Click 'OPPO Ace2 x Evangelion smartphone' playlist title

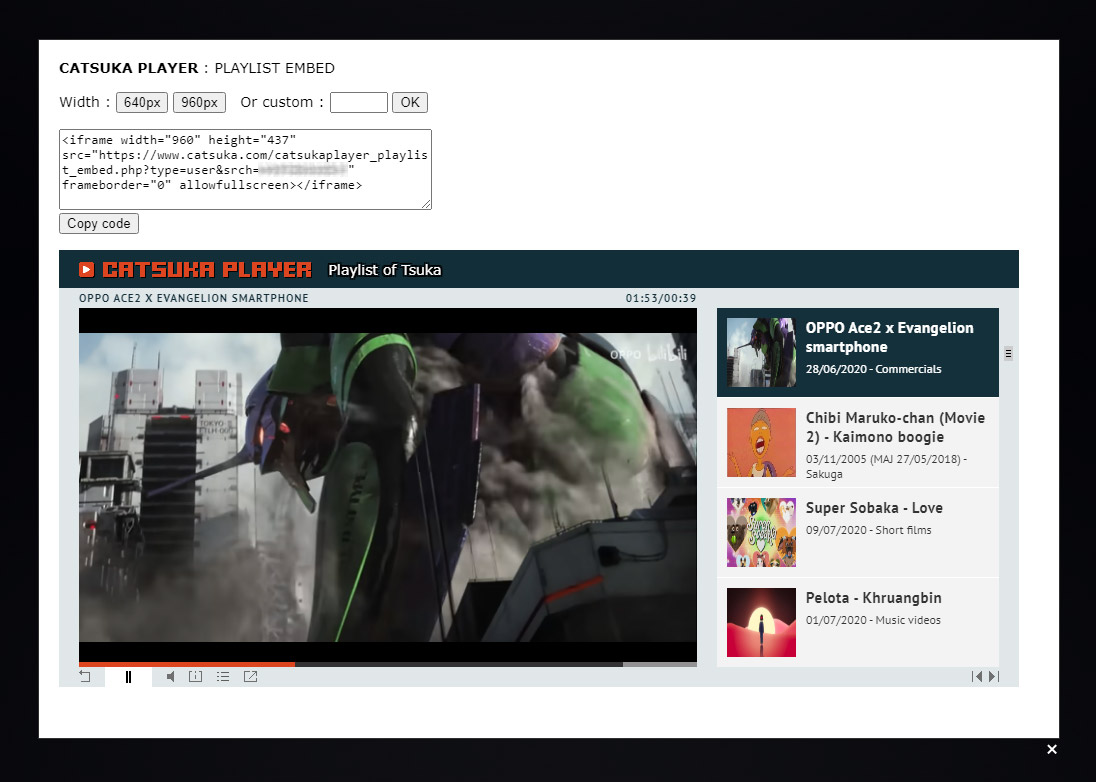coord(889,337)
